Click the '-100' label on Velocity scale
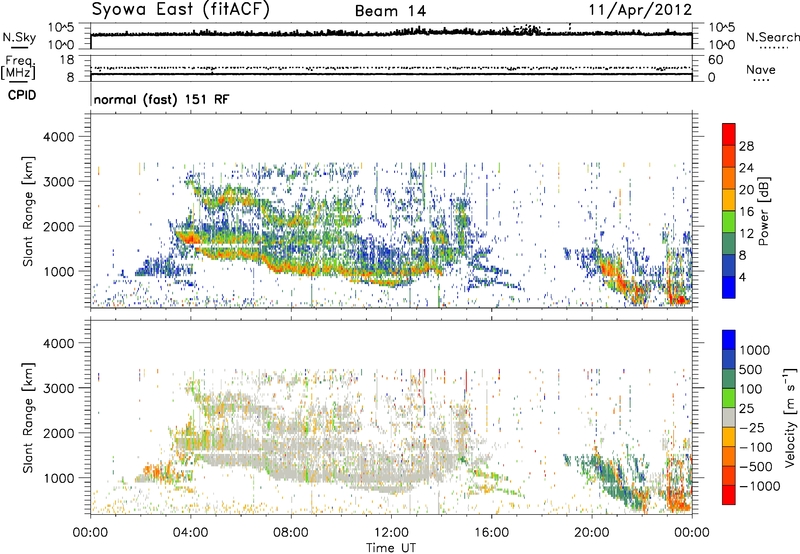This screenshot has height=554, width=800. coord(756,447)
